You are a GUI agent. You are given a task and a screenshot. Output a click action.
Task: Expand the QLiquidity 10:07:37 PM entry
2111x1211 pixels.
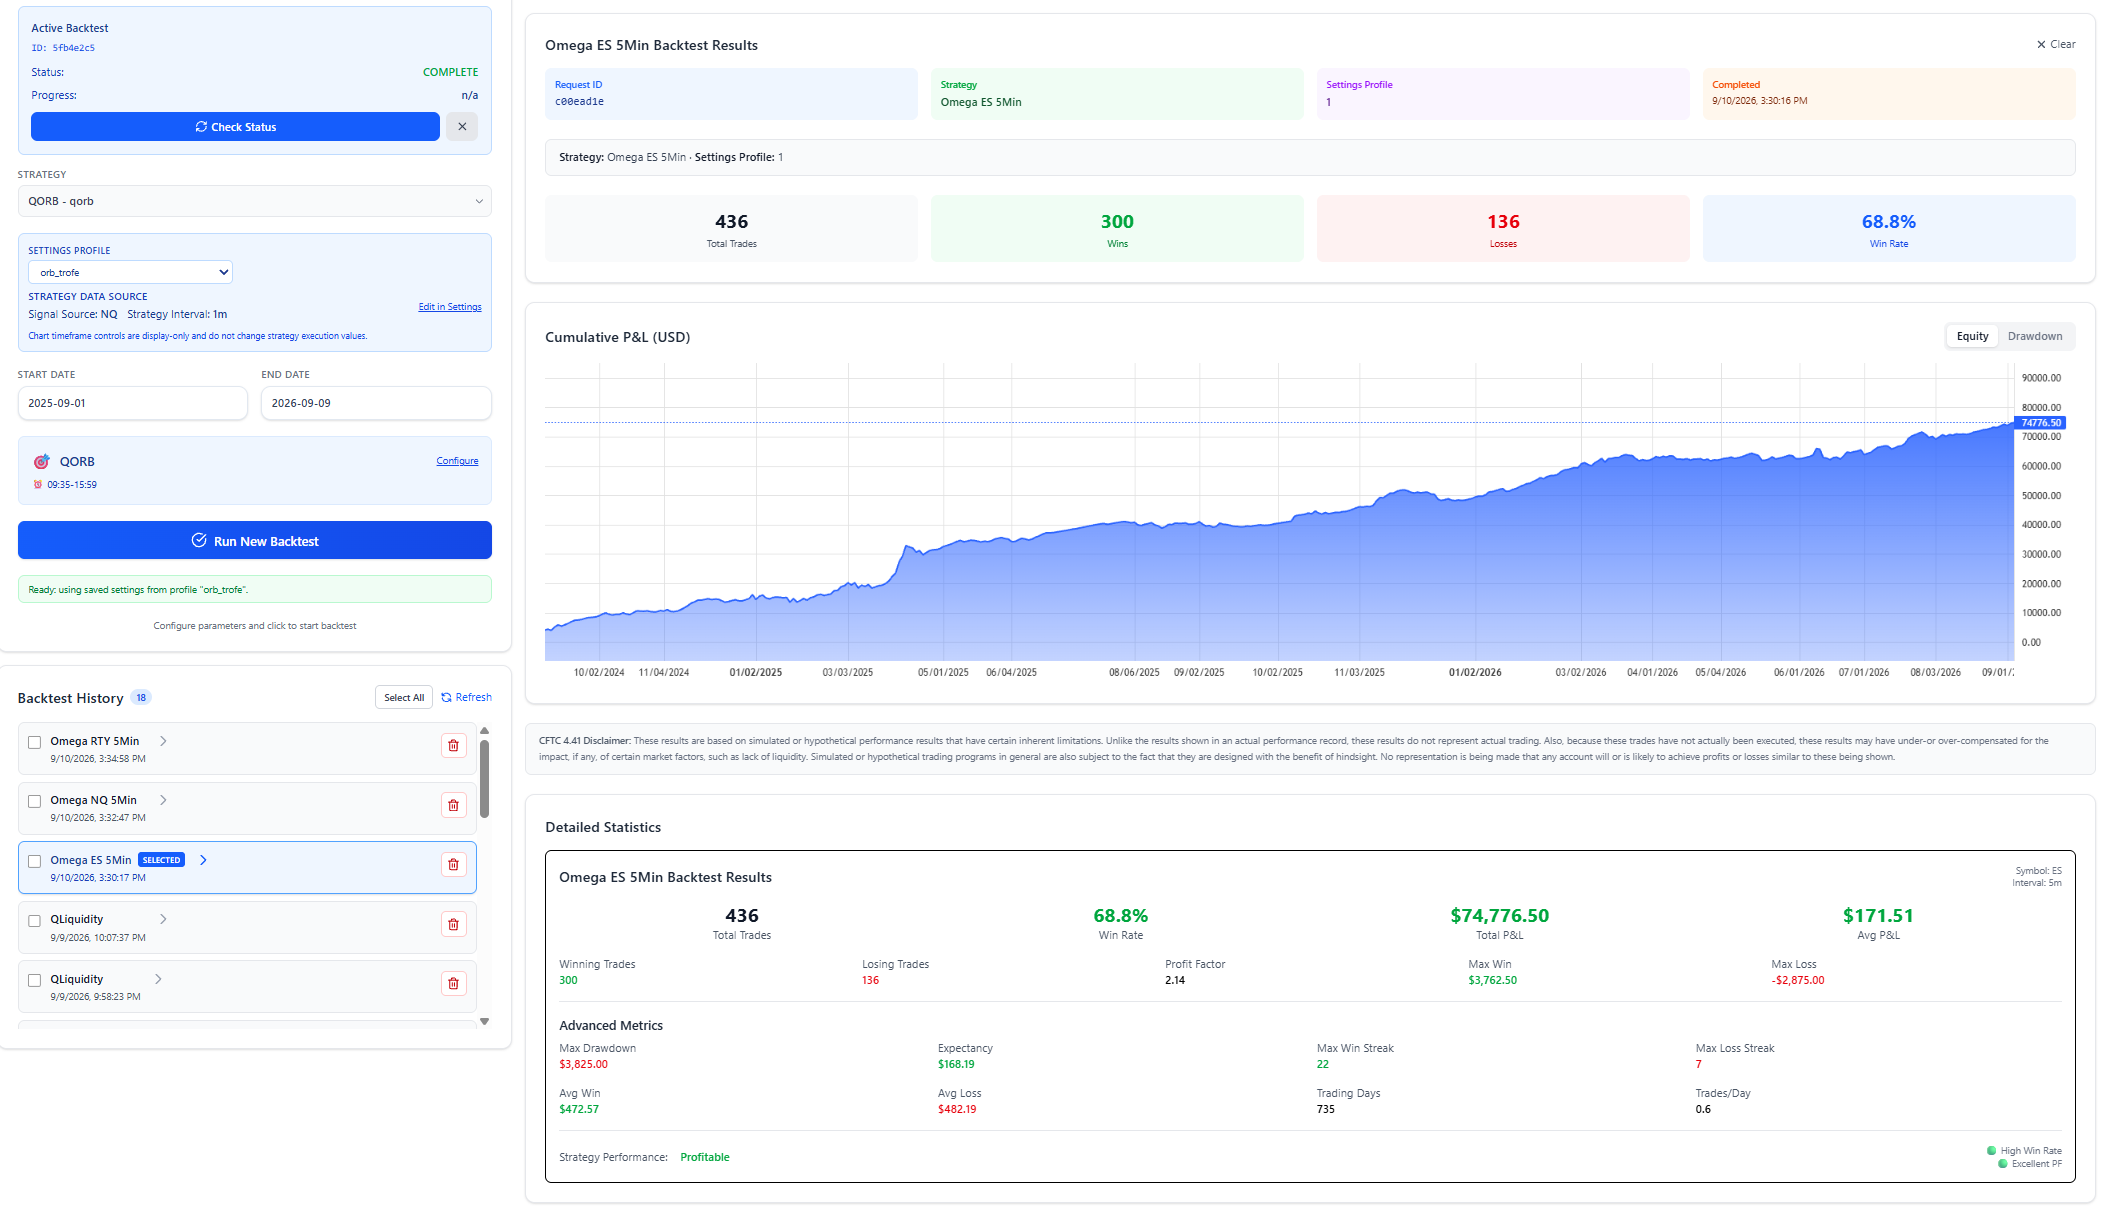163,919
